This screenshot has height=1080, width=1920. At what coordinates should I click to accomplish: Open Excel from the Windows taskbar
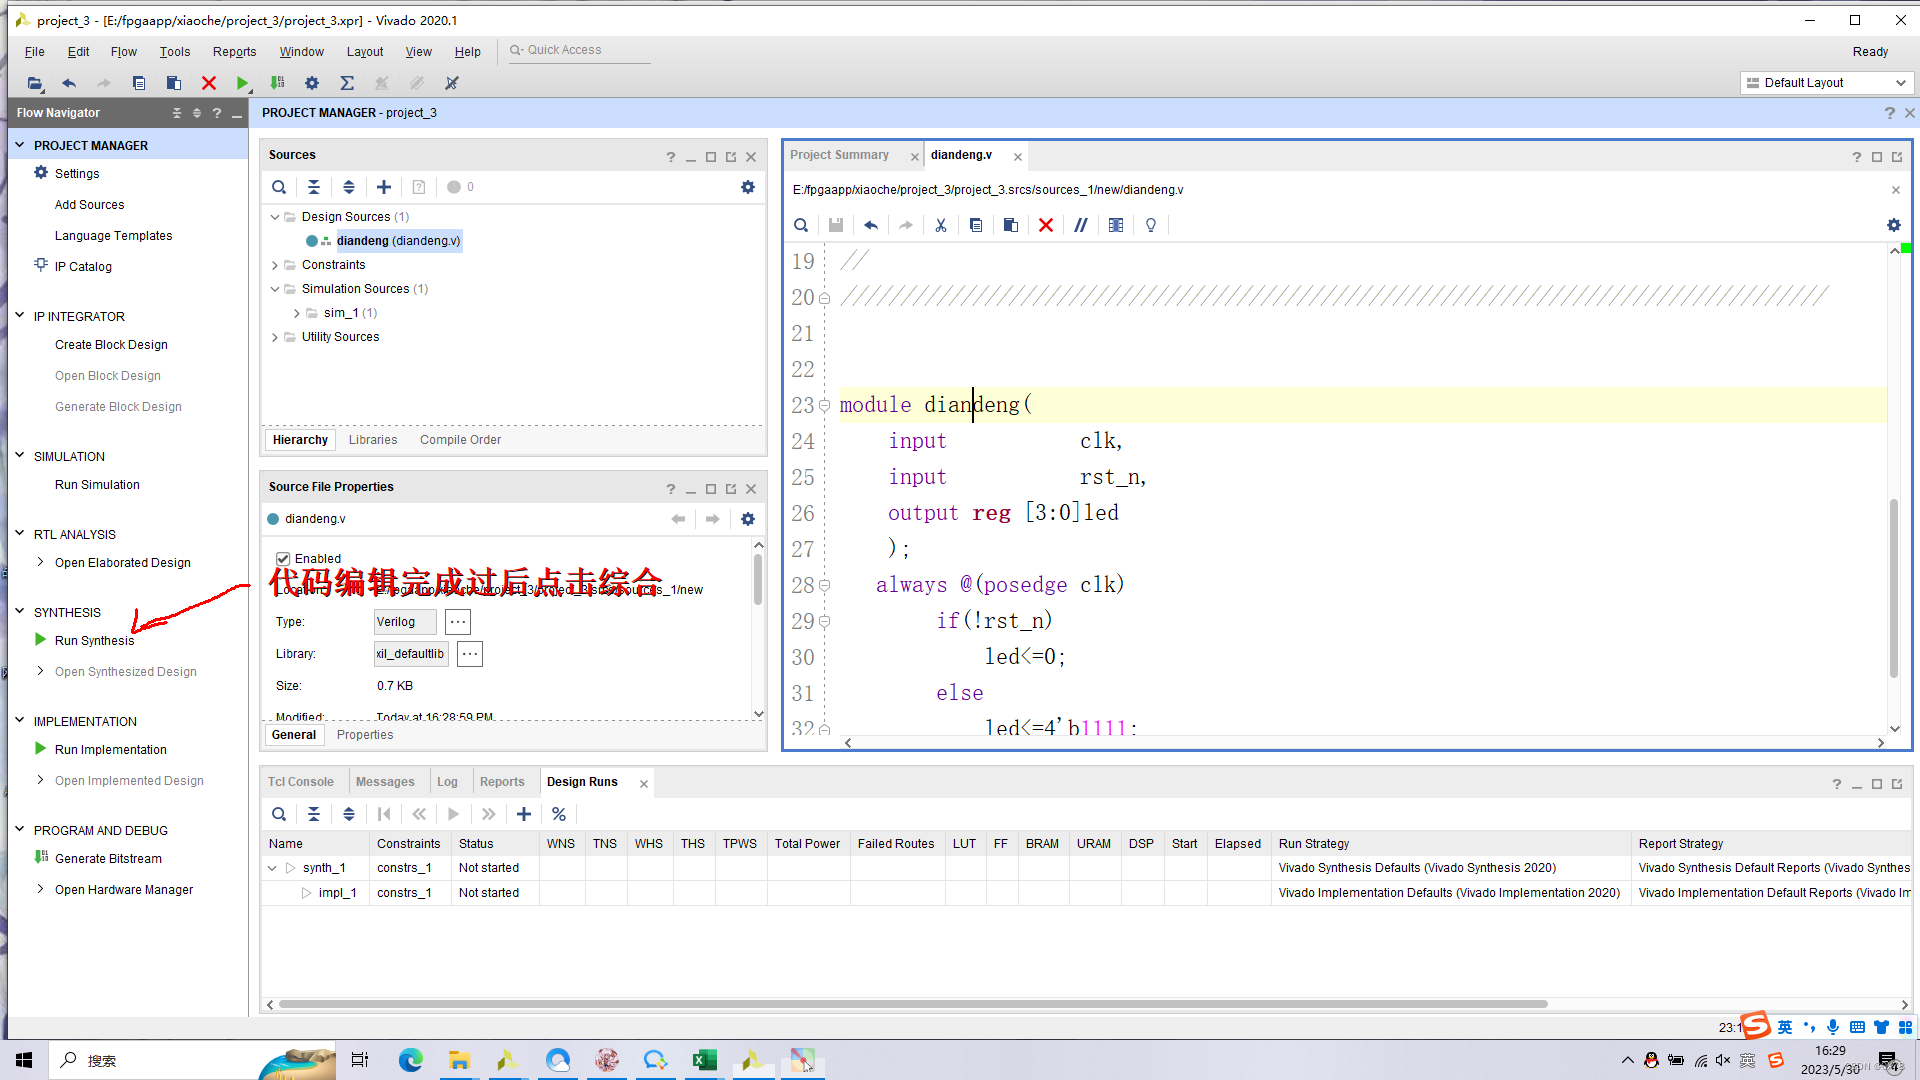click(704, 1060)
